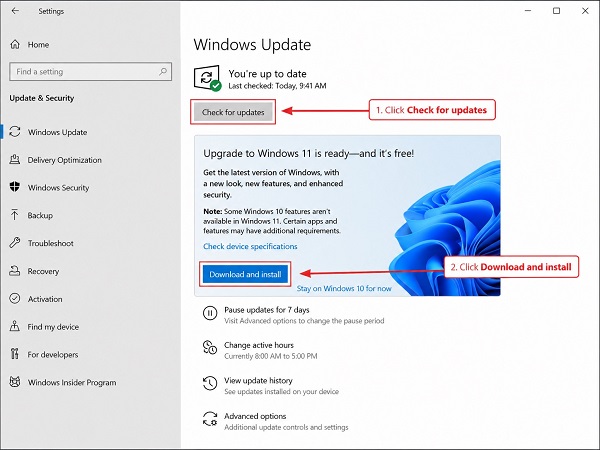Click the change active hours clock icon

coord(210,347)
